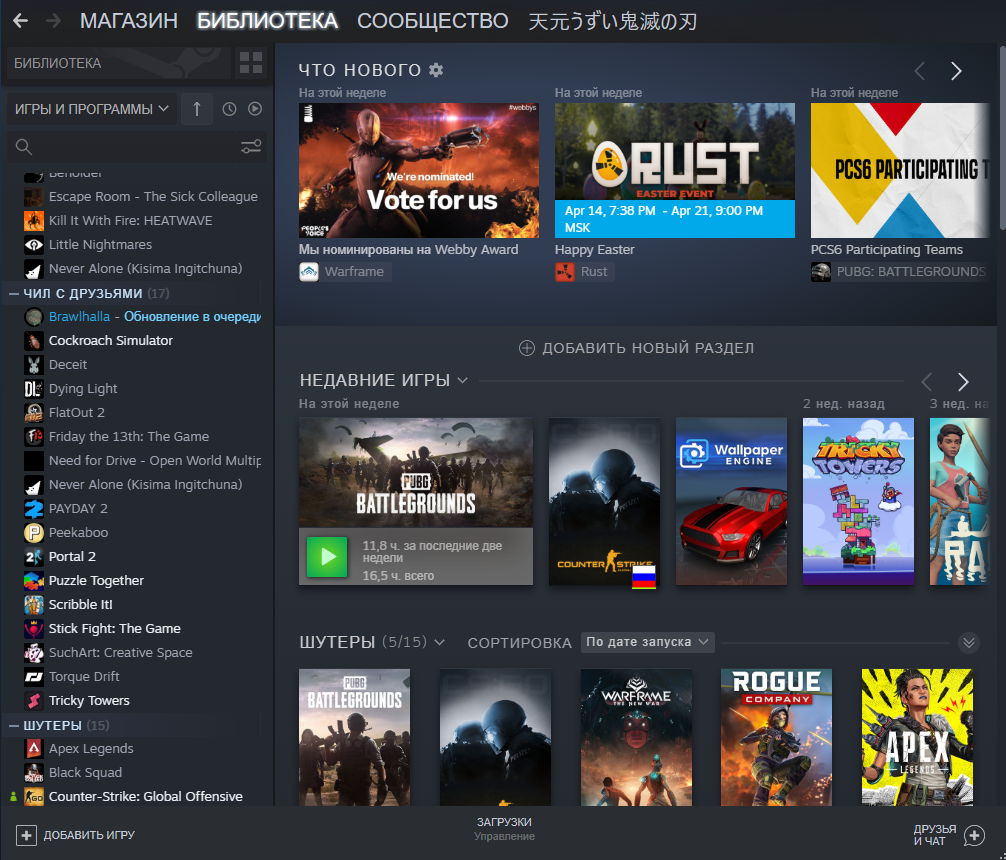Switch to grid view in the library header
Screen dimensions: 1006x860
pyautogui.click(x=251, y=63)
